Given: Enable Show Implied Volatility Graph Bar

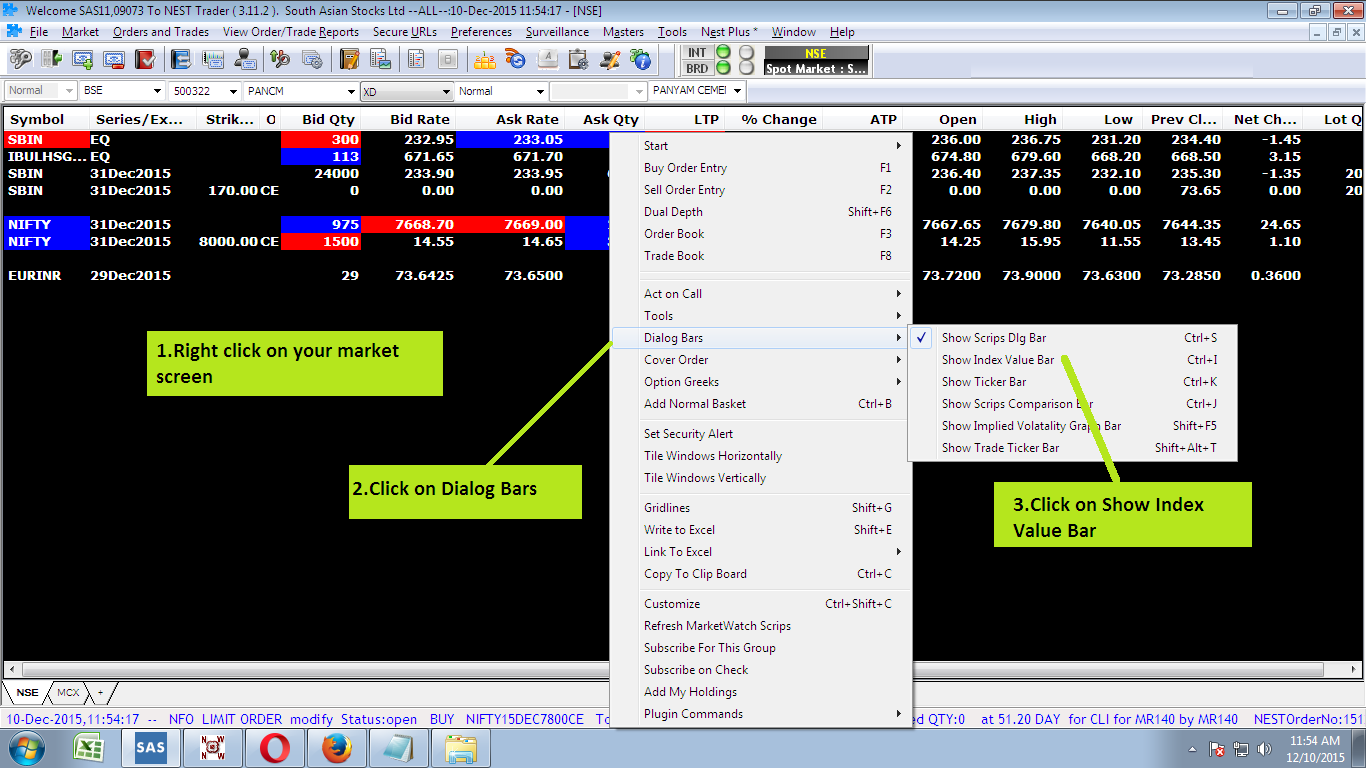Looking at the screenshot, I should [1073, 426].
